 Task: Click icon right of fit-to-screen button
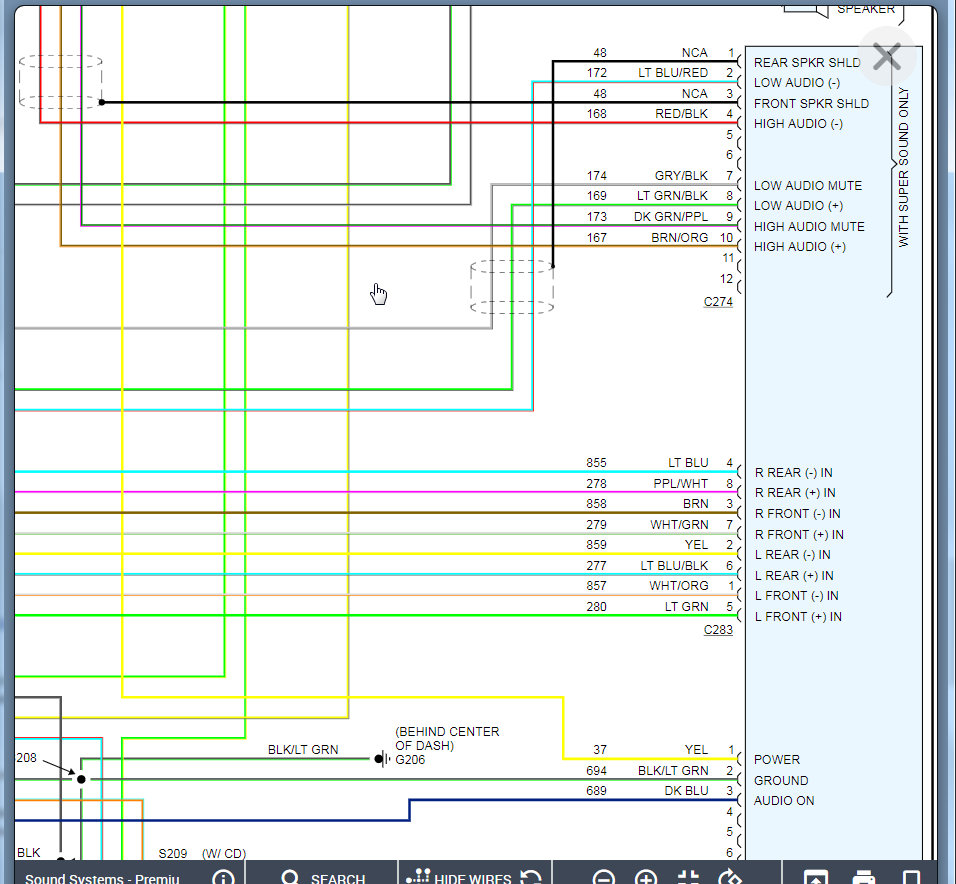[731, 877]
